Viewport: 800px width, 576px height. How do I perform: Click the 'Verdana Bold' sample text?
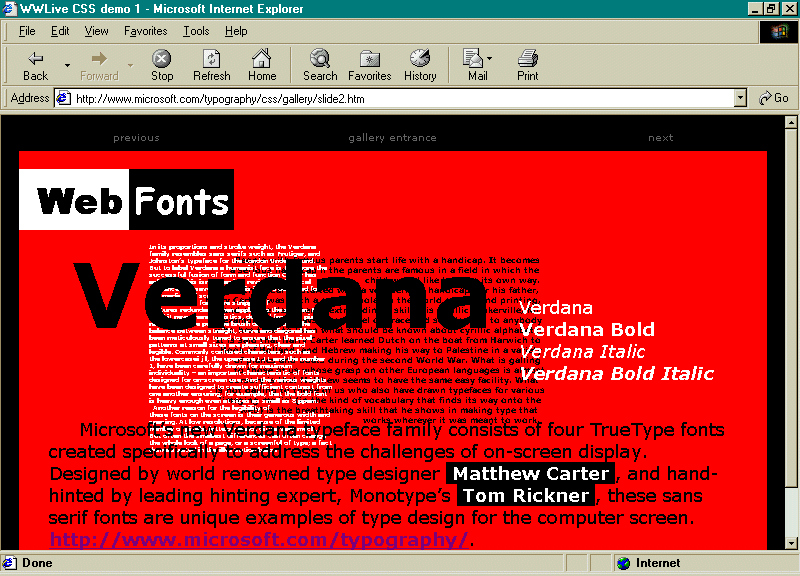pos(587,330)
